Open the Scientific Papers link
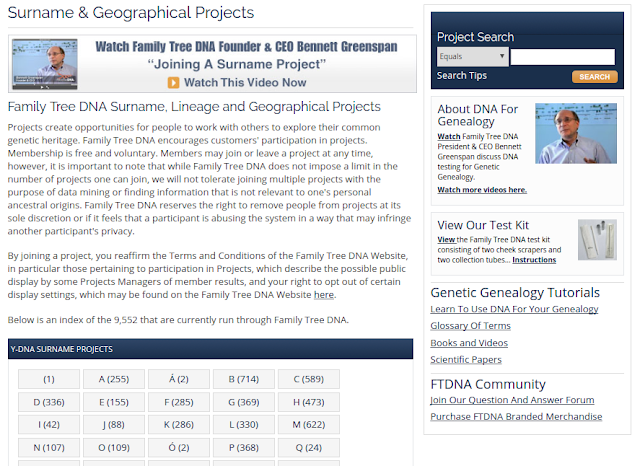 (466, 359)
